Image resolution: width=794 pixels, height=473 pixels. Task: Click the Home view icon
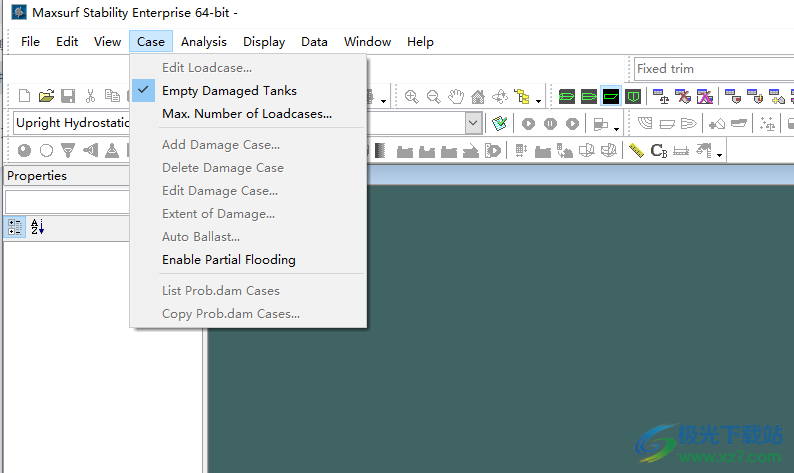coord(478,96)
